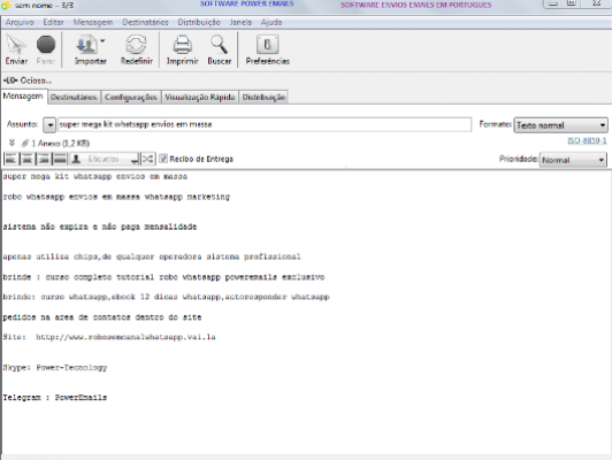Click the ISO-8859-1 encoding link
Viewport: 612px width, 460px height.
pyautogui.click(x=587, y=141)
